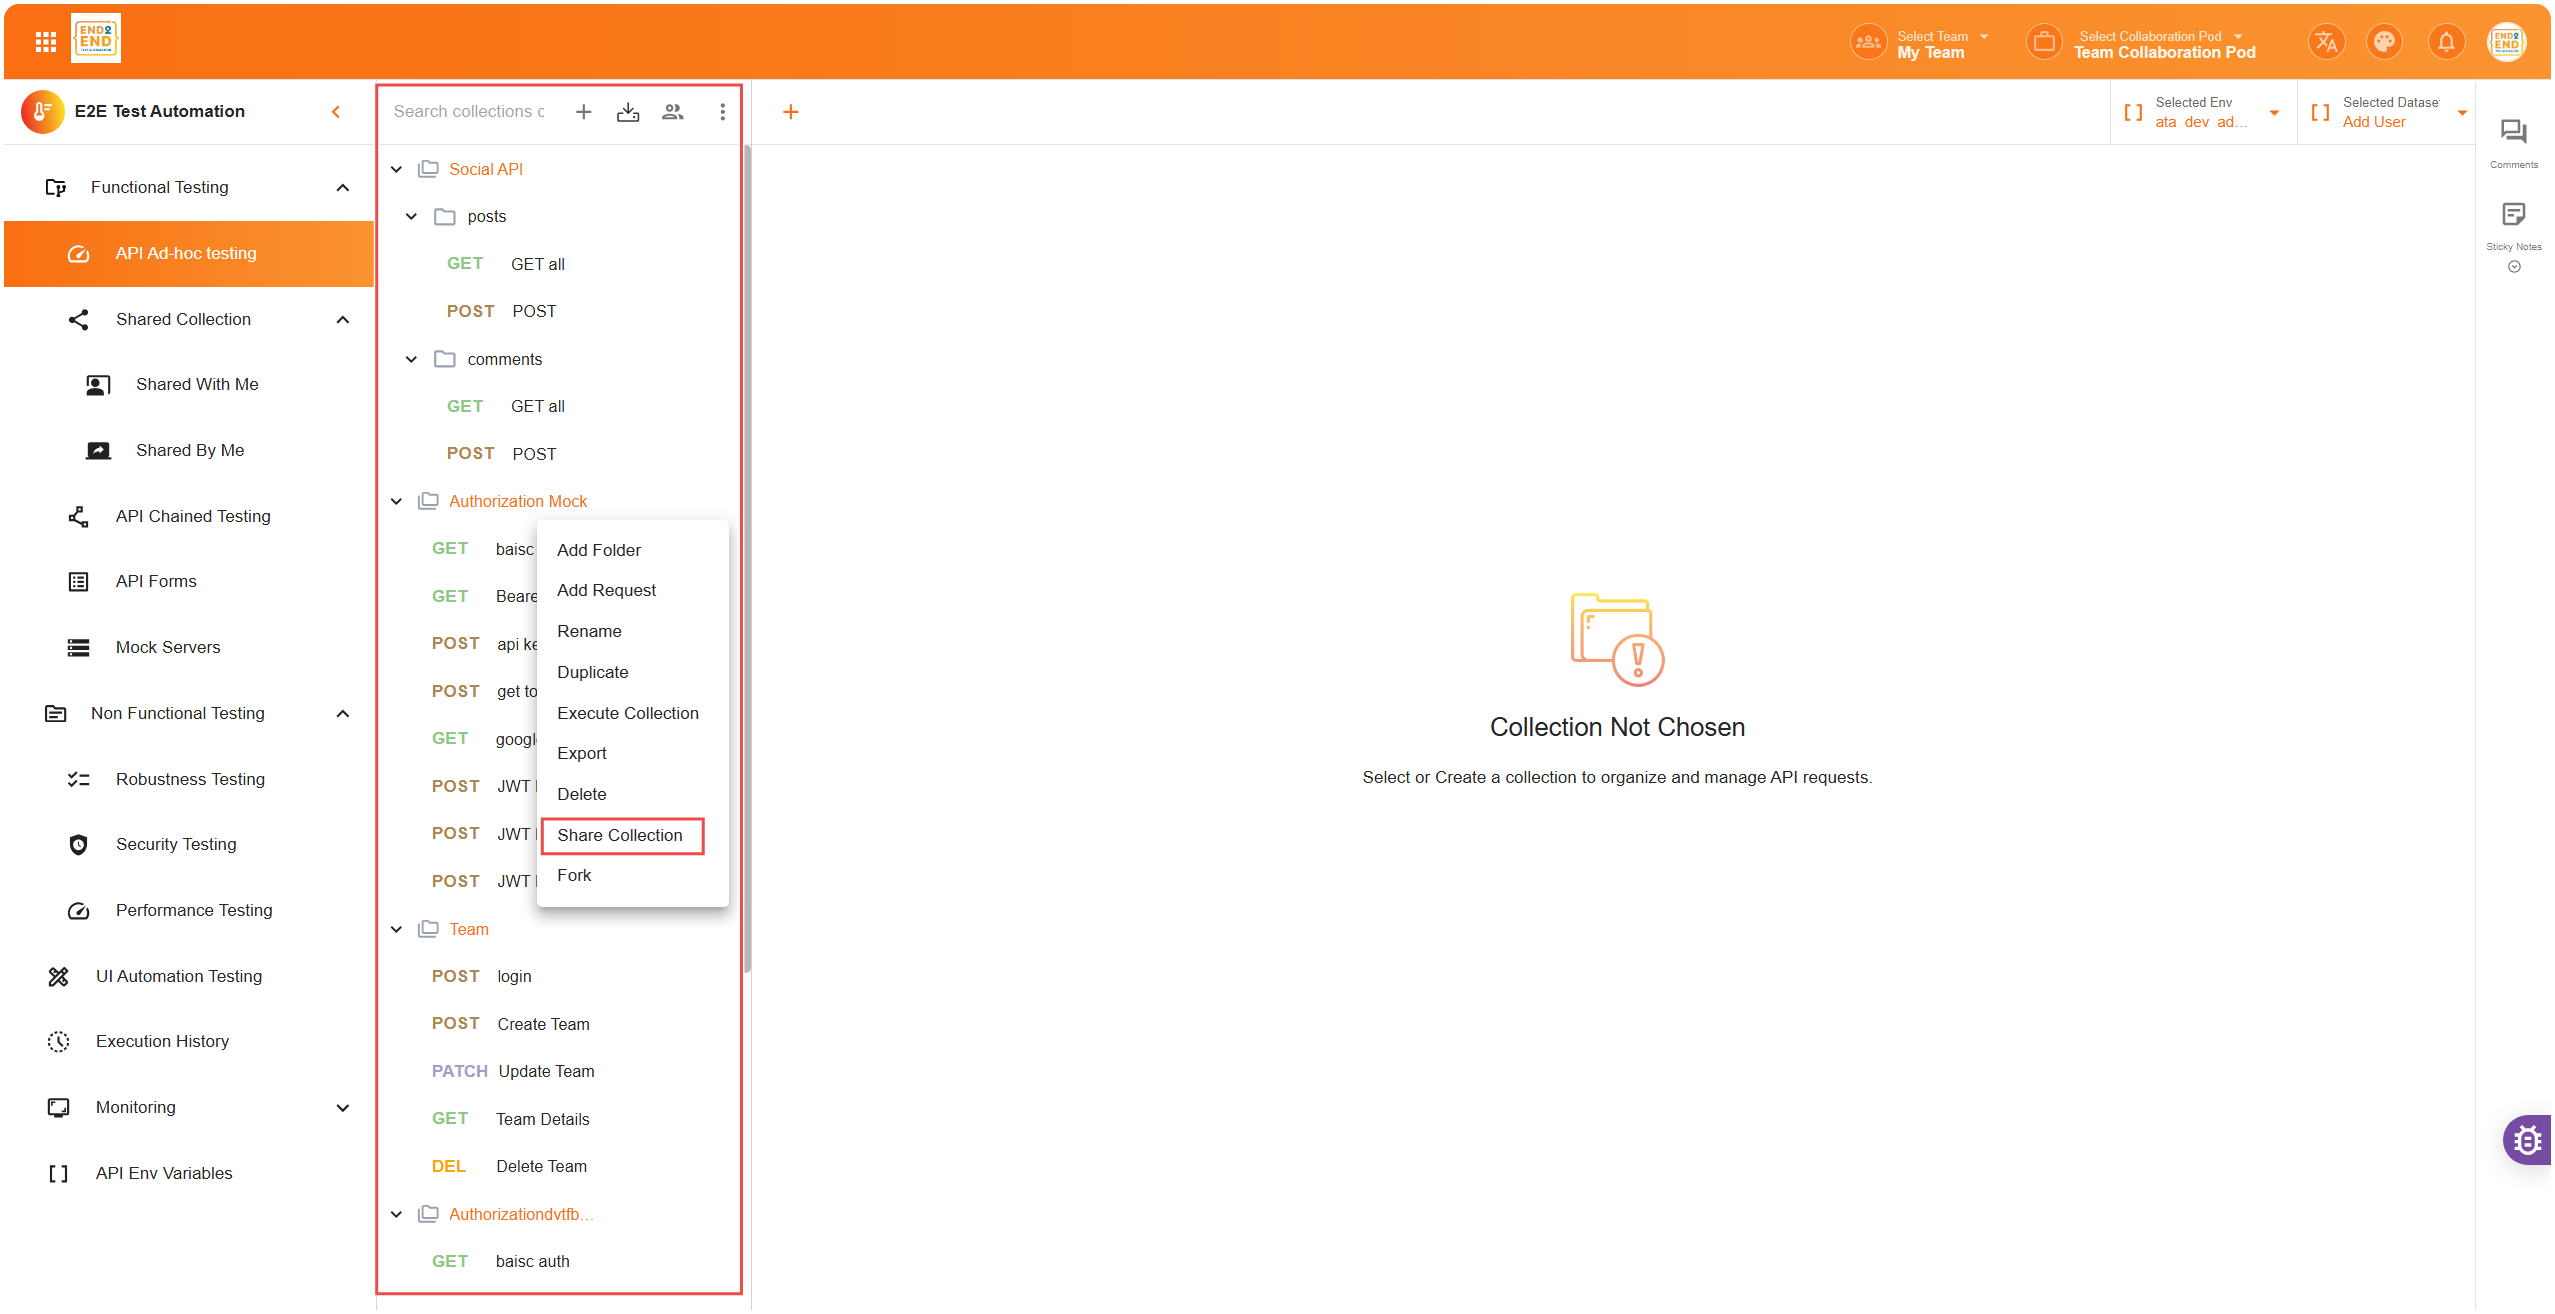This screenshot has height=1314, width=2555.
Task: Expand the Monitoring sidebar section
Action: (343, 1108)
